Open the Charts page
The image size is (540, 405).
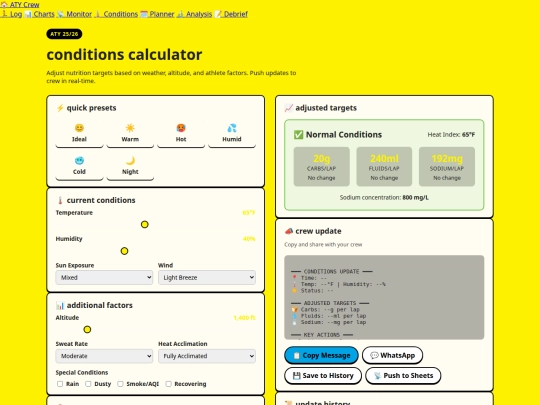click(39, 14)
